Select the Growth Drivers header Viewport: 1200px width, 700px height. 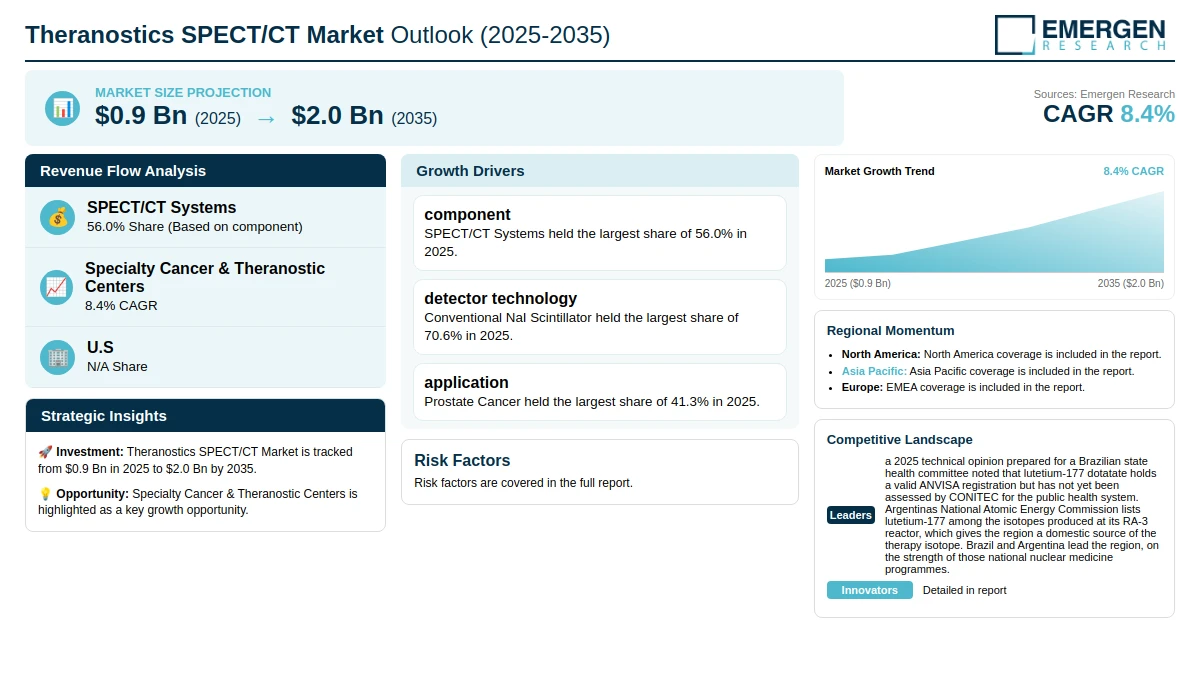click(600, 171)
